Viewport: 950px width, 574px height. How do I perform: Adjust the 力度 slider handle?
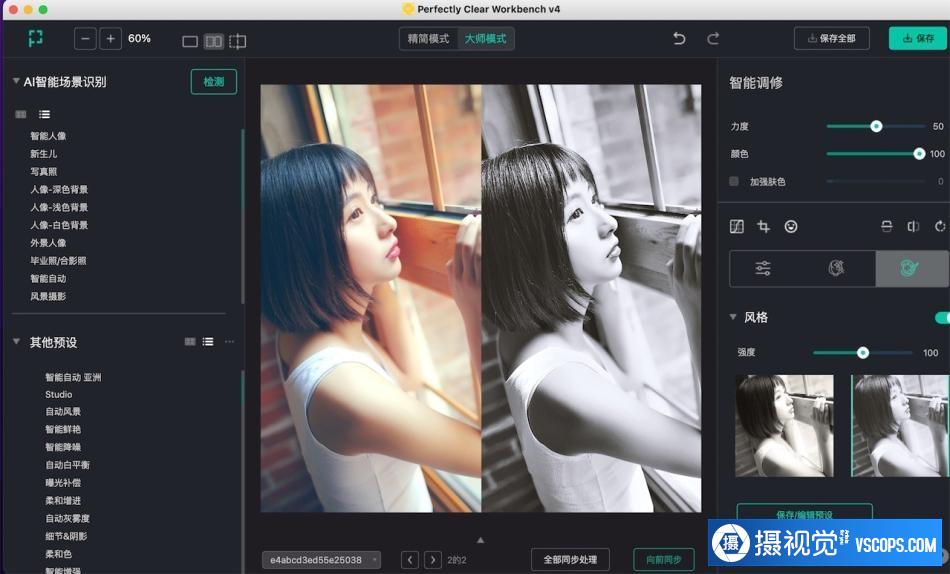[876, 126]
